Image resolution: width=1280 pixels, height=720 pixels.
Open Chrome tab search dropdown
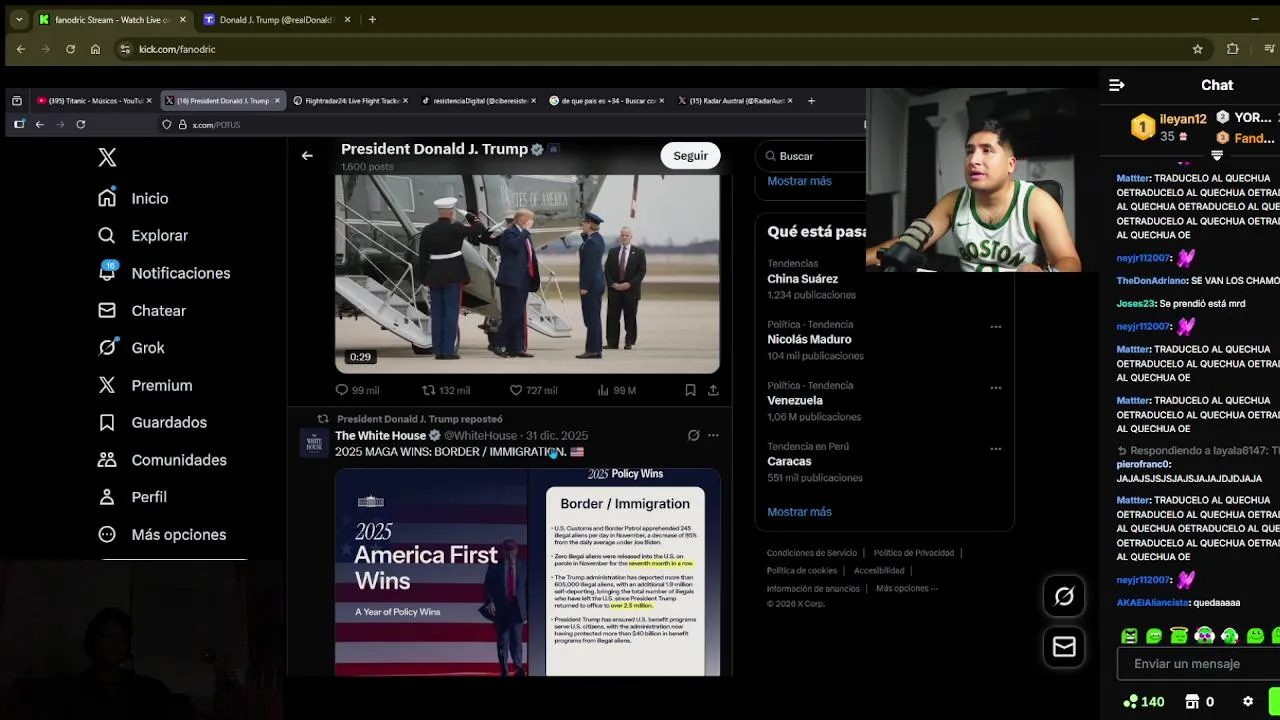[18, 19]
